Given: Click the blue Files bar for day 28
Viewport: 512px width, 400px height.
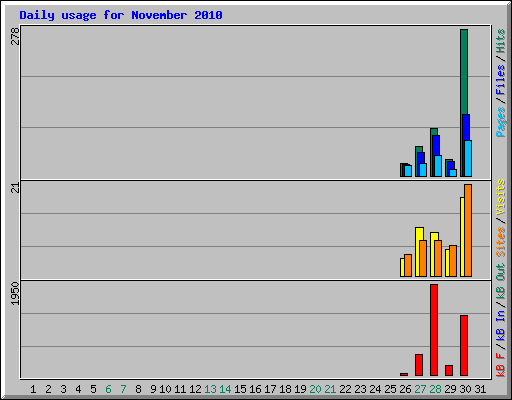Looking at the screenshot, I should point(436,145).
